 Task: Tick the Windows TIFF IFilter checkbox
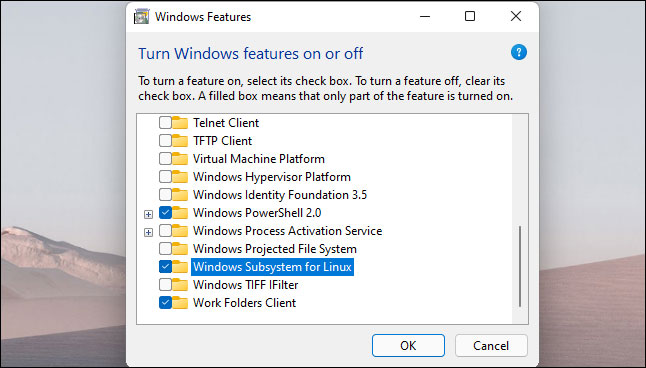pos(165,284)
